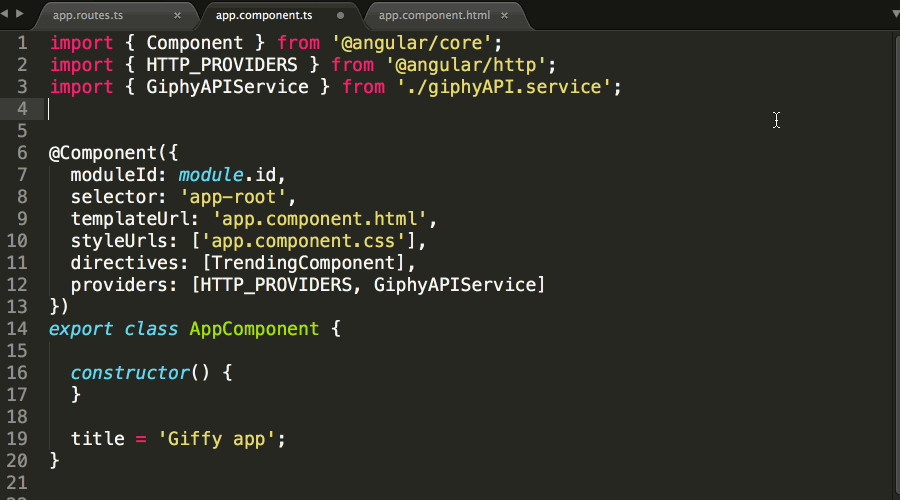Image resolution: width=900 pixels, height=500 pixels.
Task: Click directives property name
Action: 125,263
